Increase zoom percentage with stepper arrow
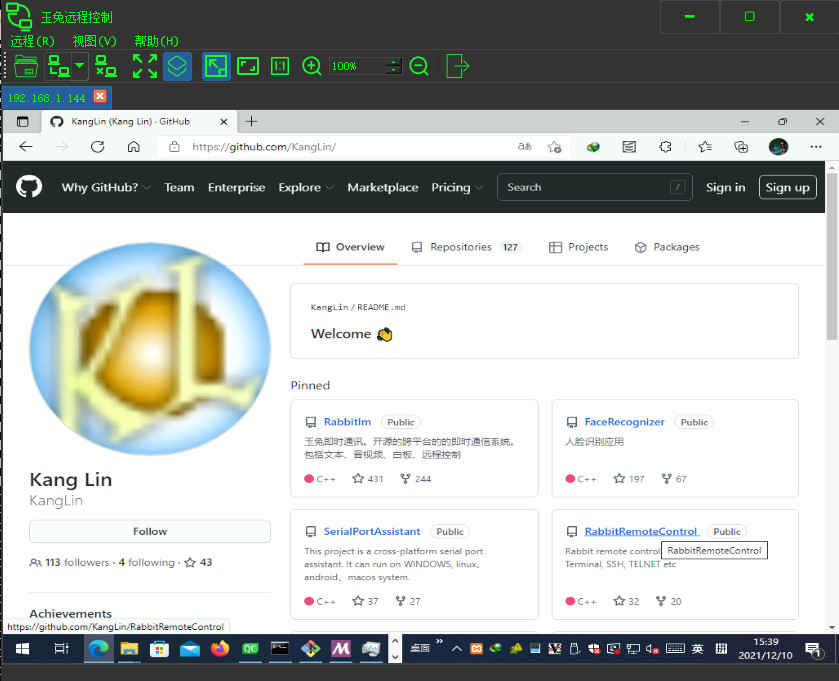 point(394,62)
